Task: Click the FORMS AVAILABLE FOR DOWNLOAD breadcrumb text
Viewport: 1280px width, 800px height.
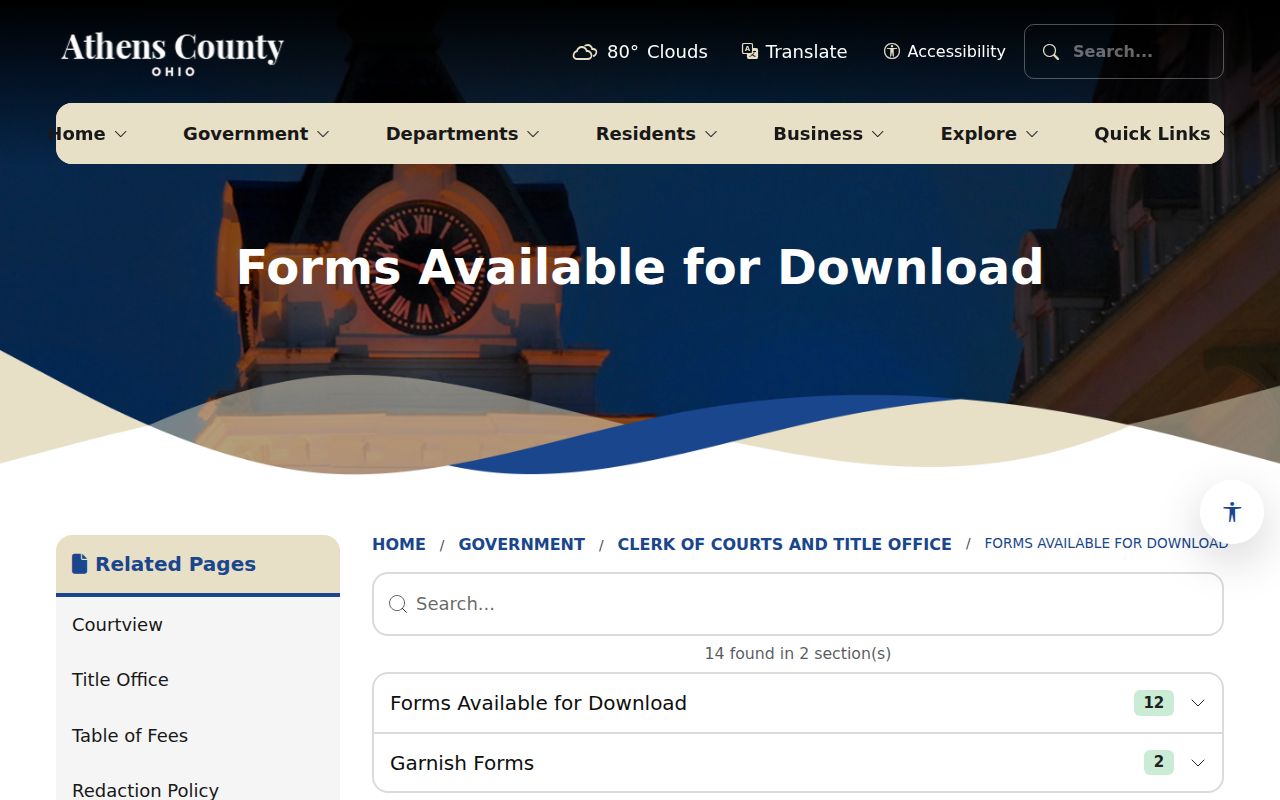Action: (1106, 543)
